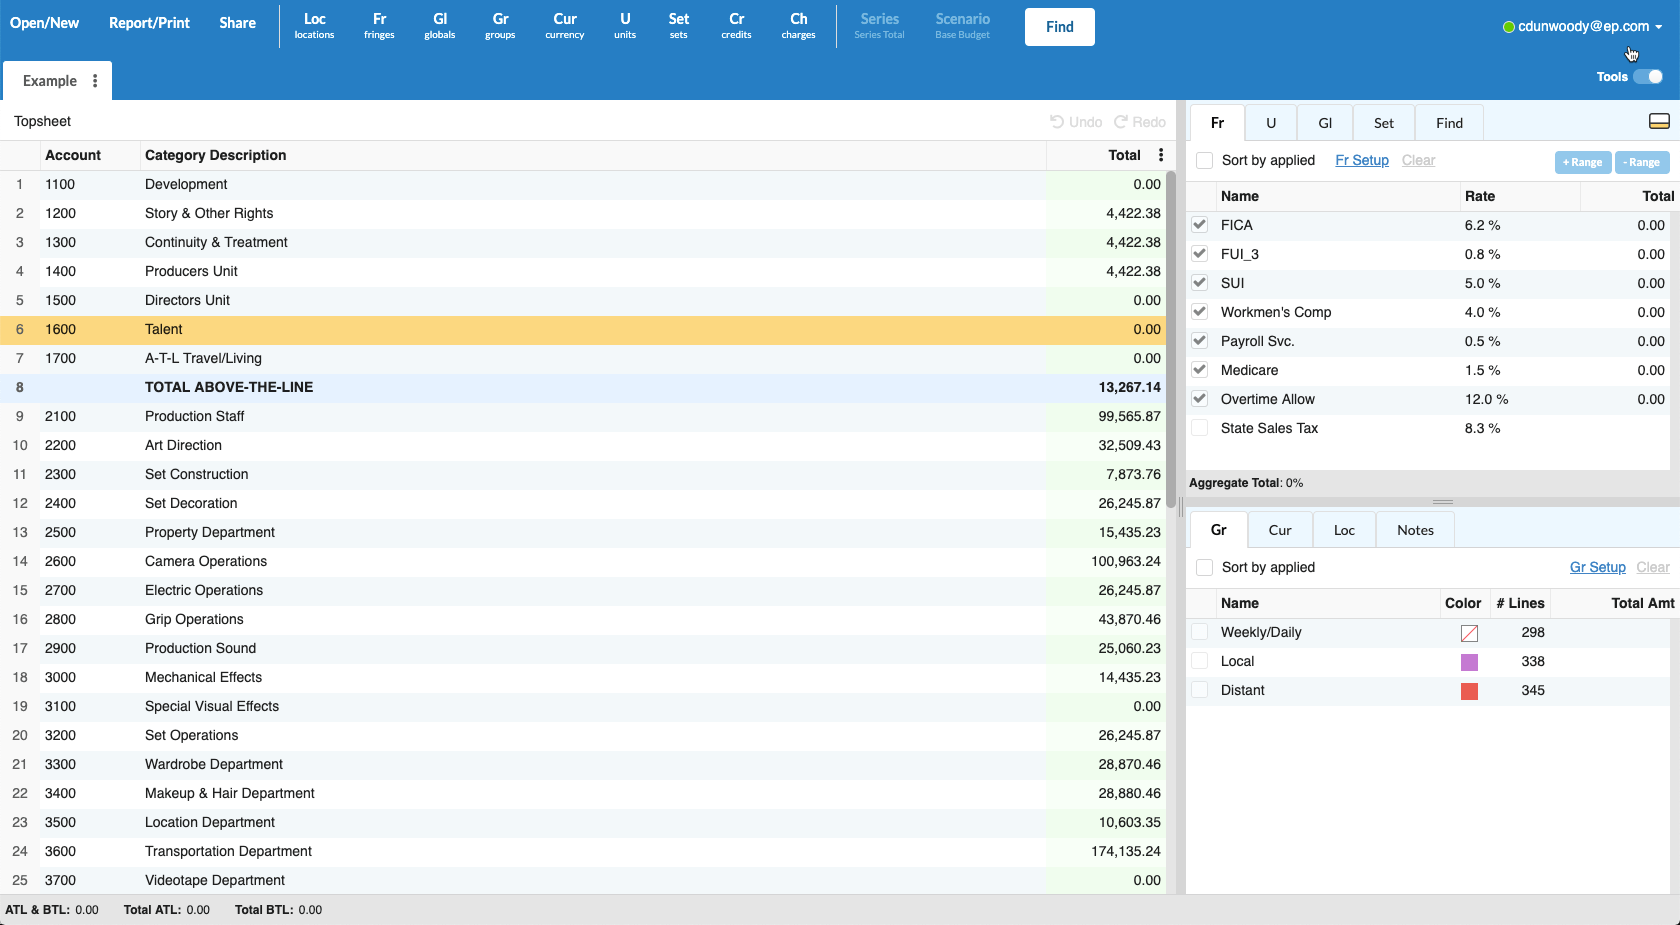Viewport: 1680px width, 925px height.
Task: Select the Camera Operations row
Action: (582, 561)
